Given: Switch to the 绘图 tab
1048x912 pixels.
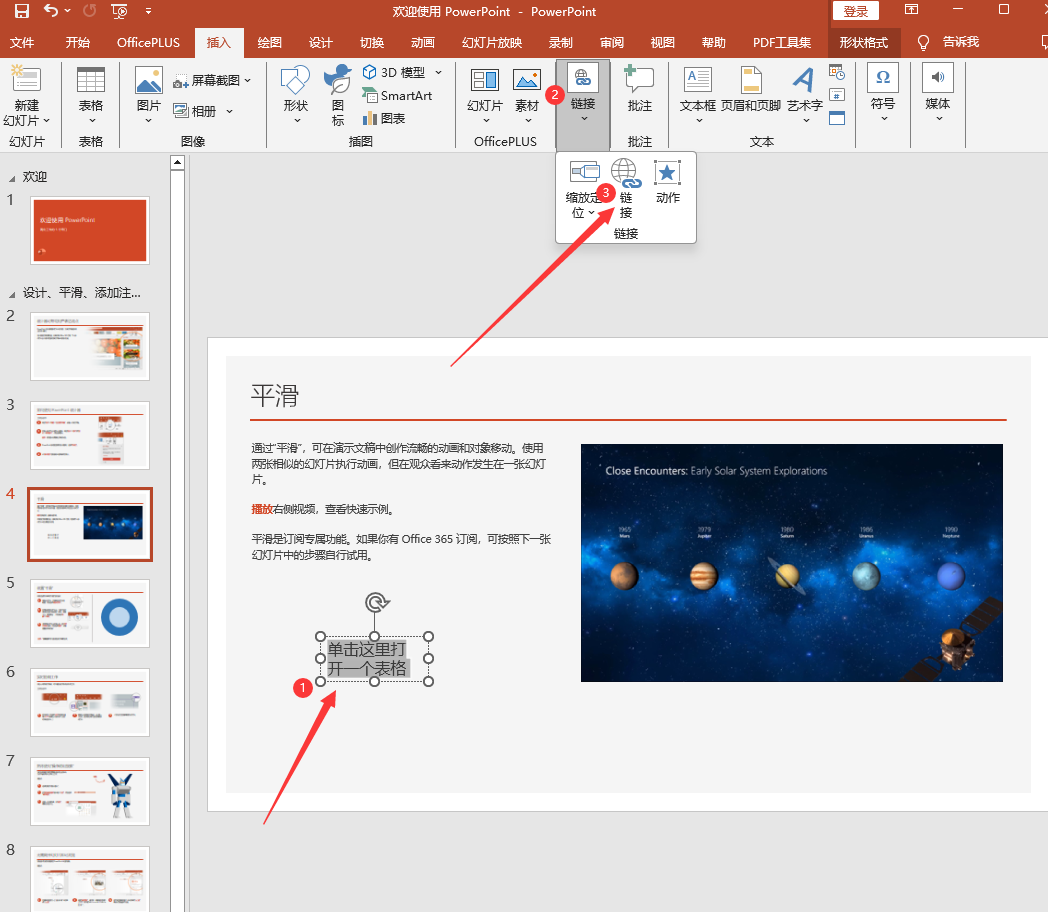Looking at the screenshot, I should coord(269,42).
